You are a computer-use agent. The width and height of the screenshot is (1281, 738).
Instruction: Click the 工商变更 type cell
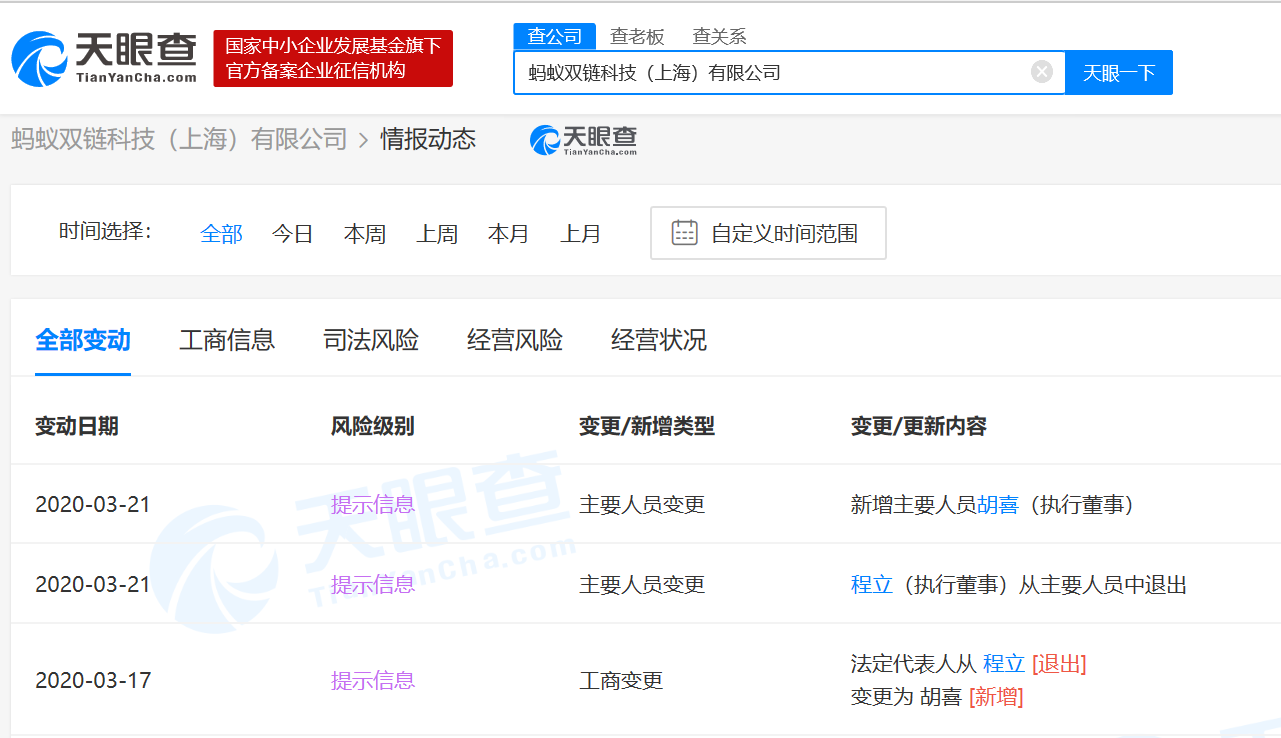click(621, 681)
